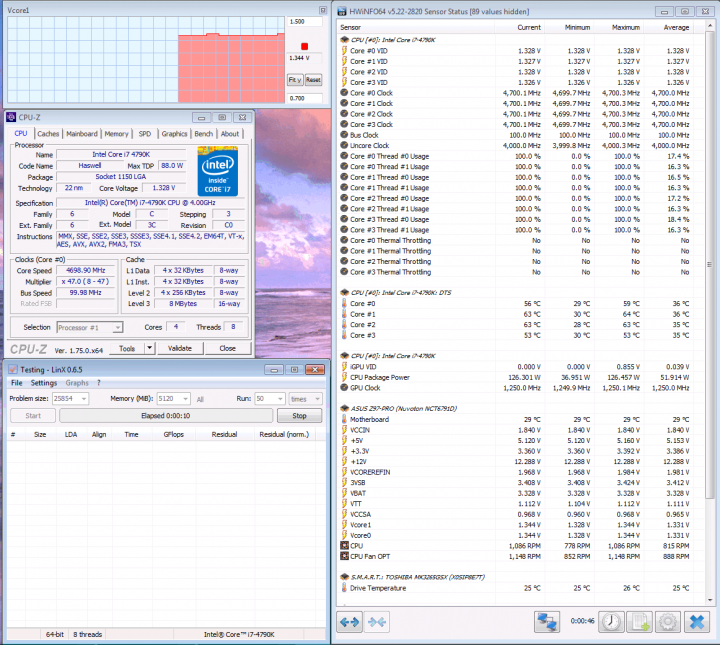Open Problem size dropdown in LinX

tap(84, 398)
